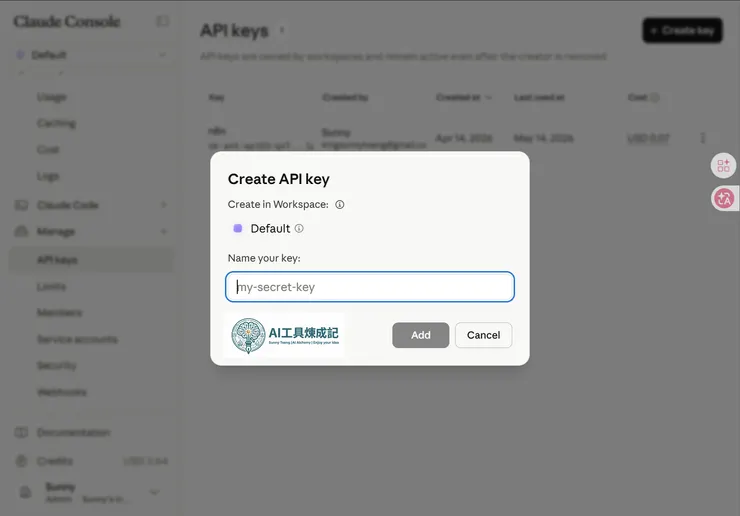Click the small icon next to API keys heading
The width and height of the screenshot is (740, 516).
282,30
